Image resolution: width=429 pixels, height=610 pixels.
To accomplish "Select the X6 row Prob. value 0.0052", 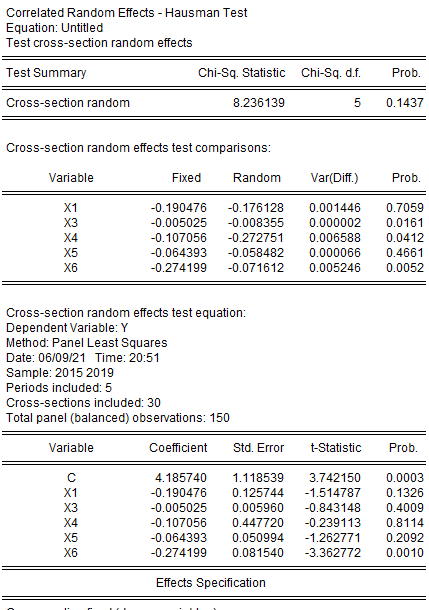I will [x=404, y=268].
